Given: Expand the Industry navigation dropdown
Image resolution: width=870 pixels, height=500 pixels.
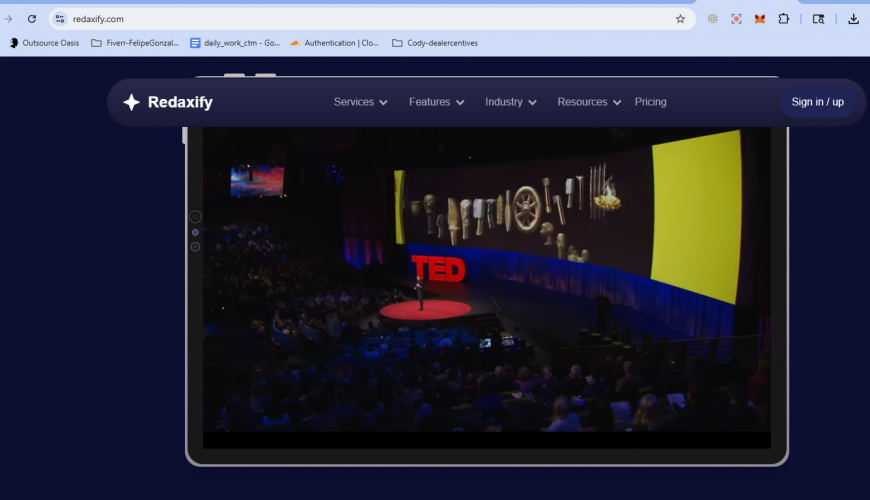Looking at the screenshot, I should point(511,102).
